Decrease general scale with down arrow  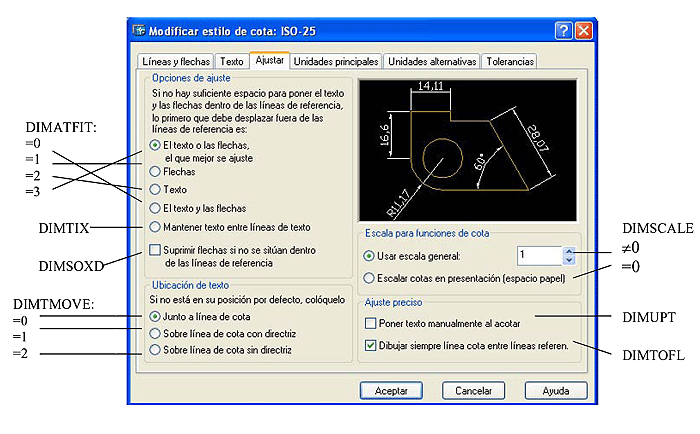569,260
